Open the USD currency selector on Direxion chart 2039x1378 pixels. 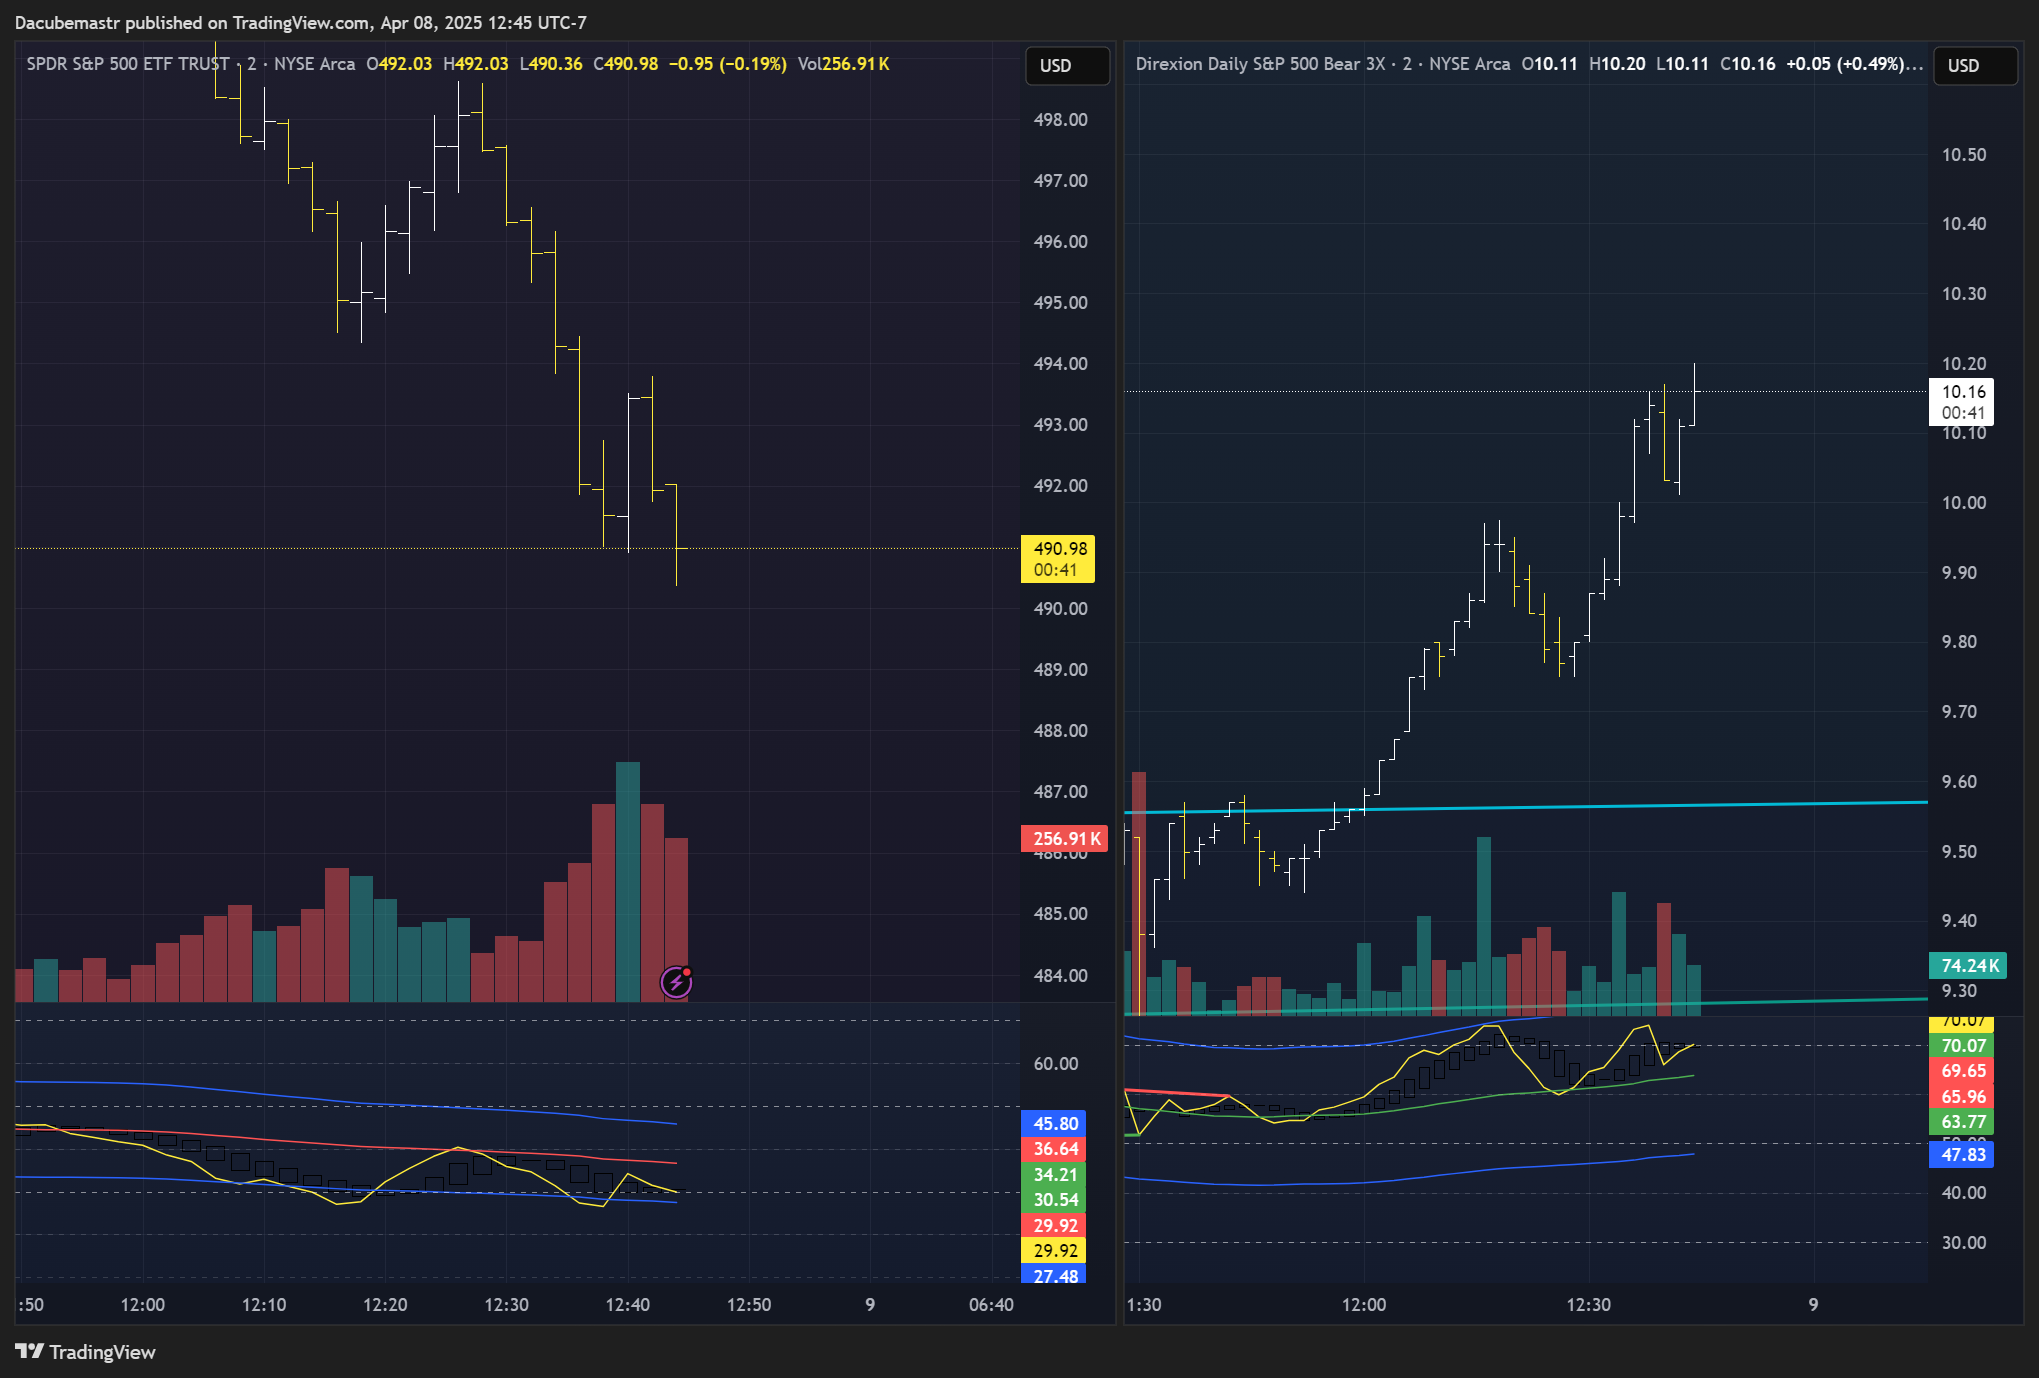click(1975, 66)
